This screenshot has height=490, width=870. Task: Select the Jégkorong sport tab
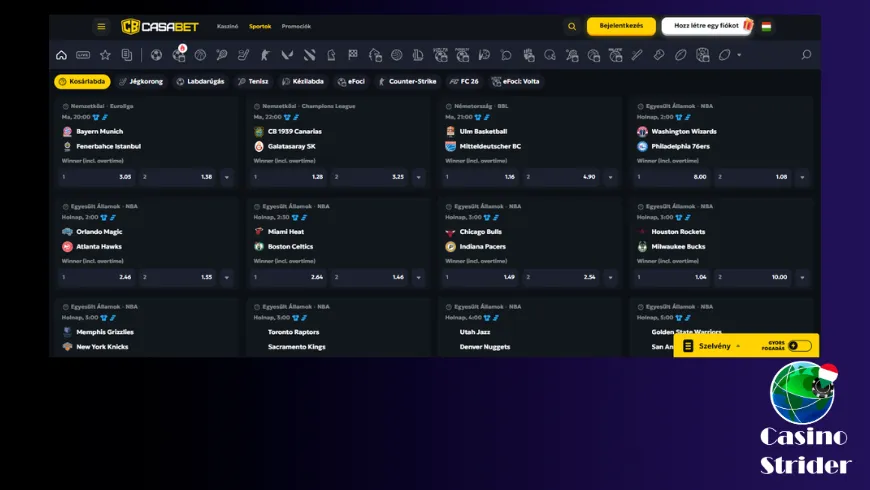(141, 81)
